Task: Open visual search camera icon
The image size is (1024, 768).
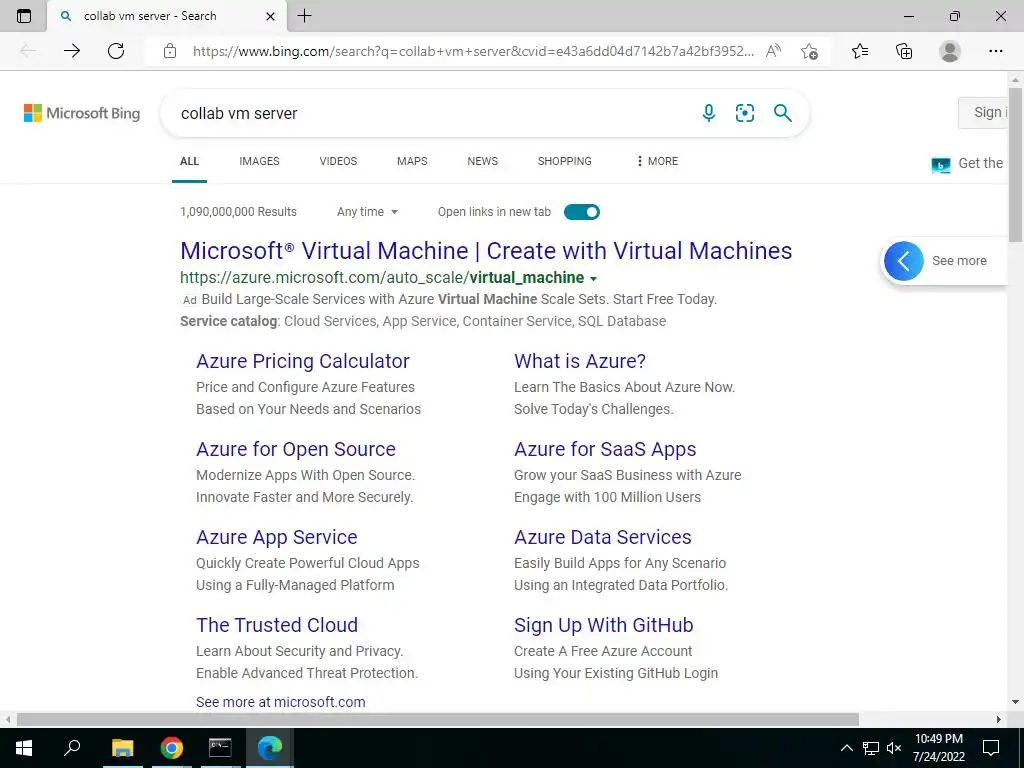Action: click(x=744, y=113)
